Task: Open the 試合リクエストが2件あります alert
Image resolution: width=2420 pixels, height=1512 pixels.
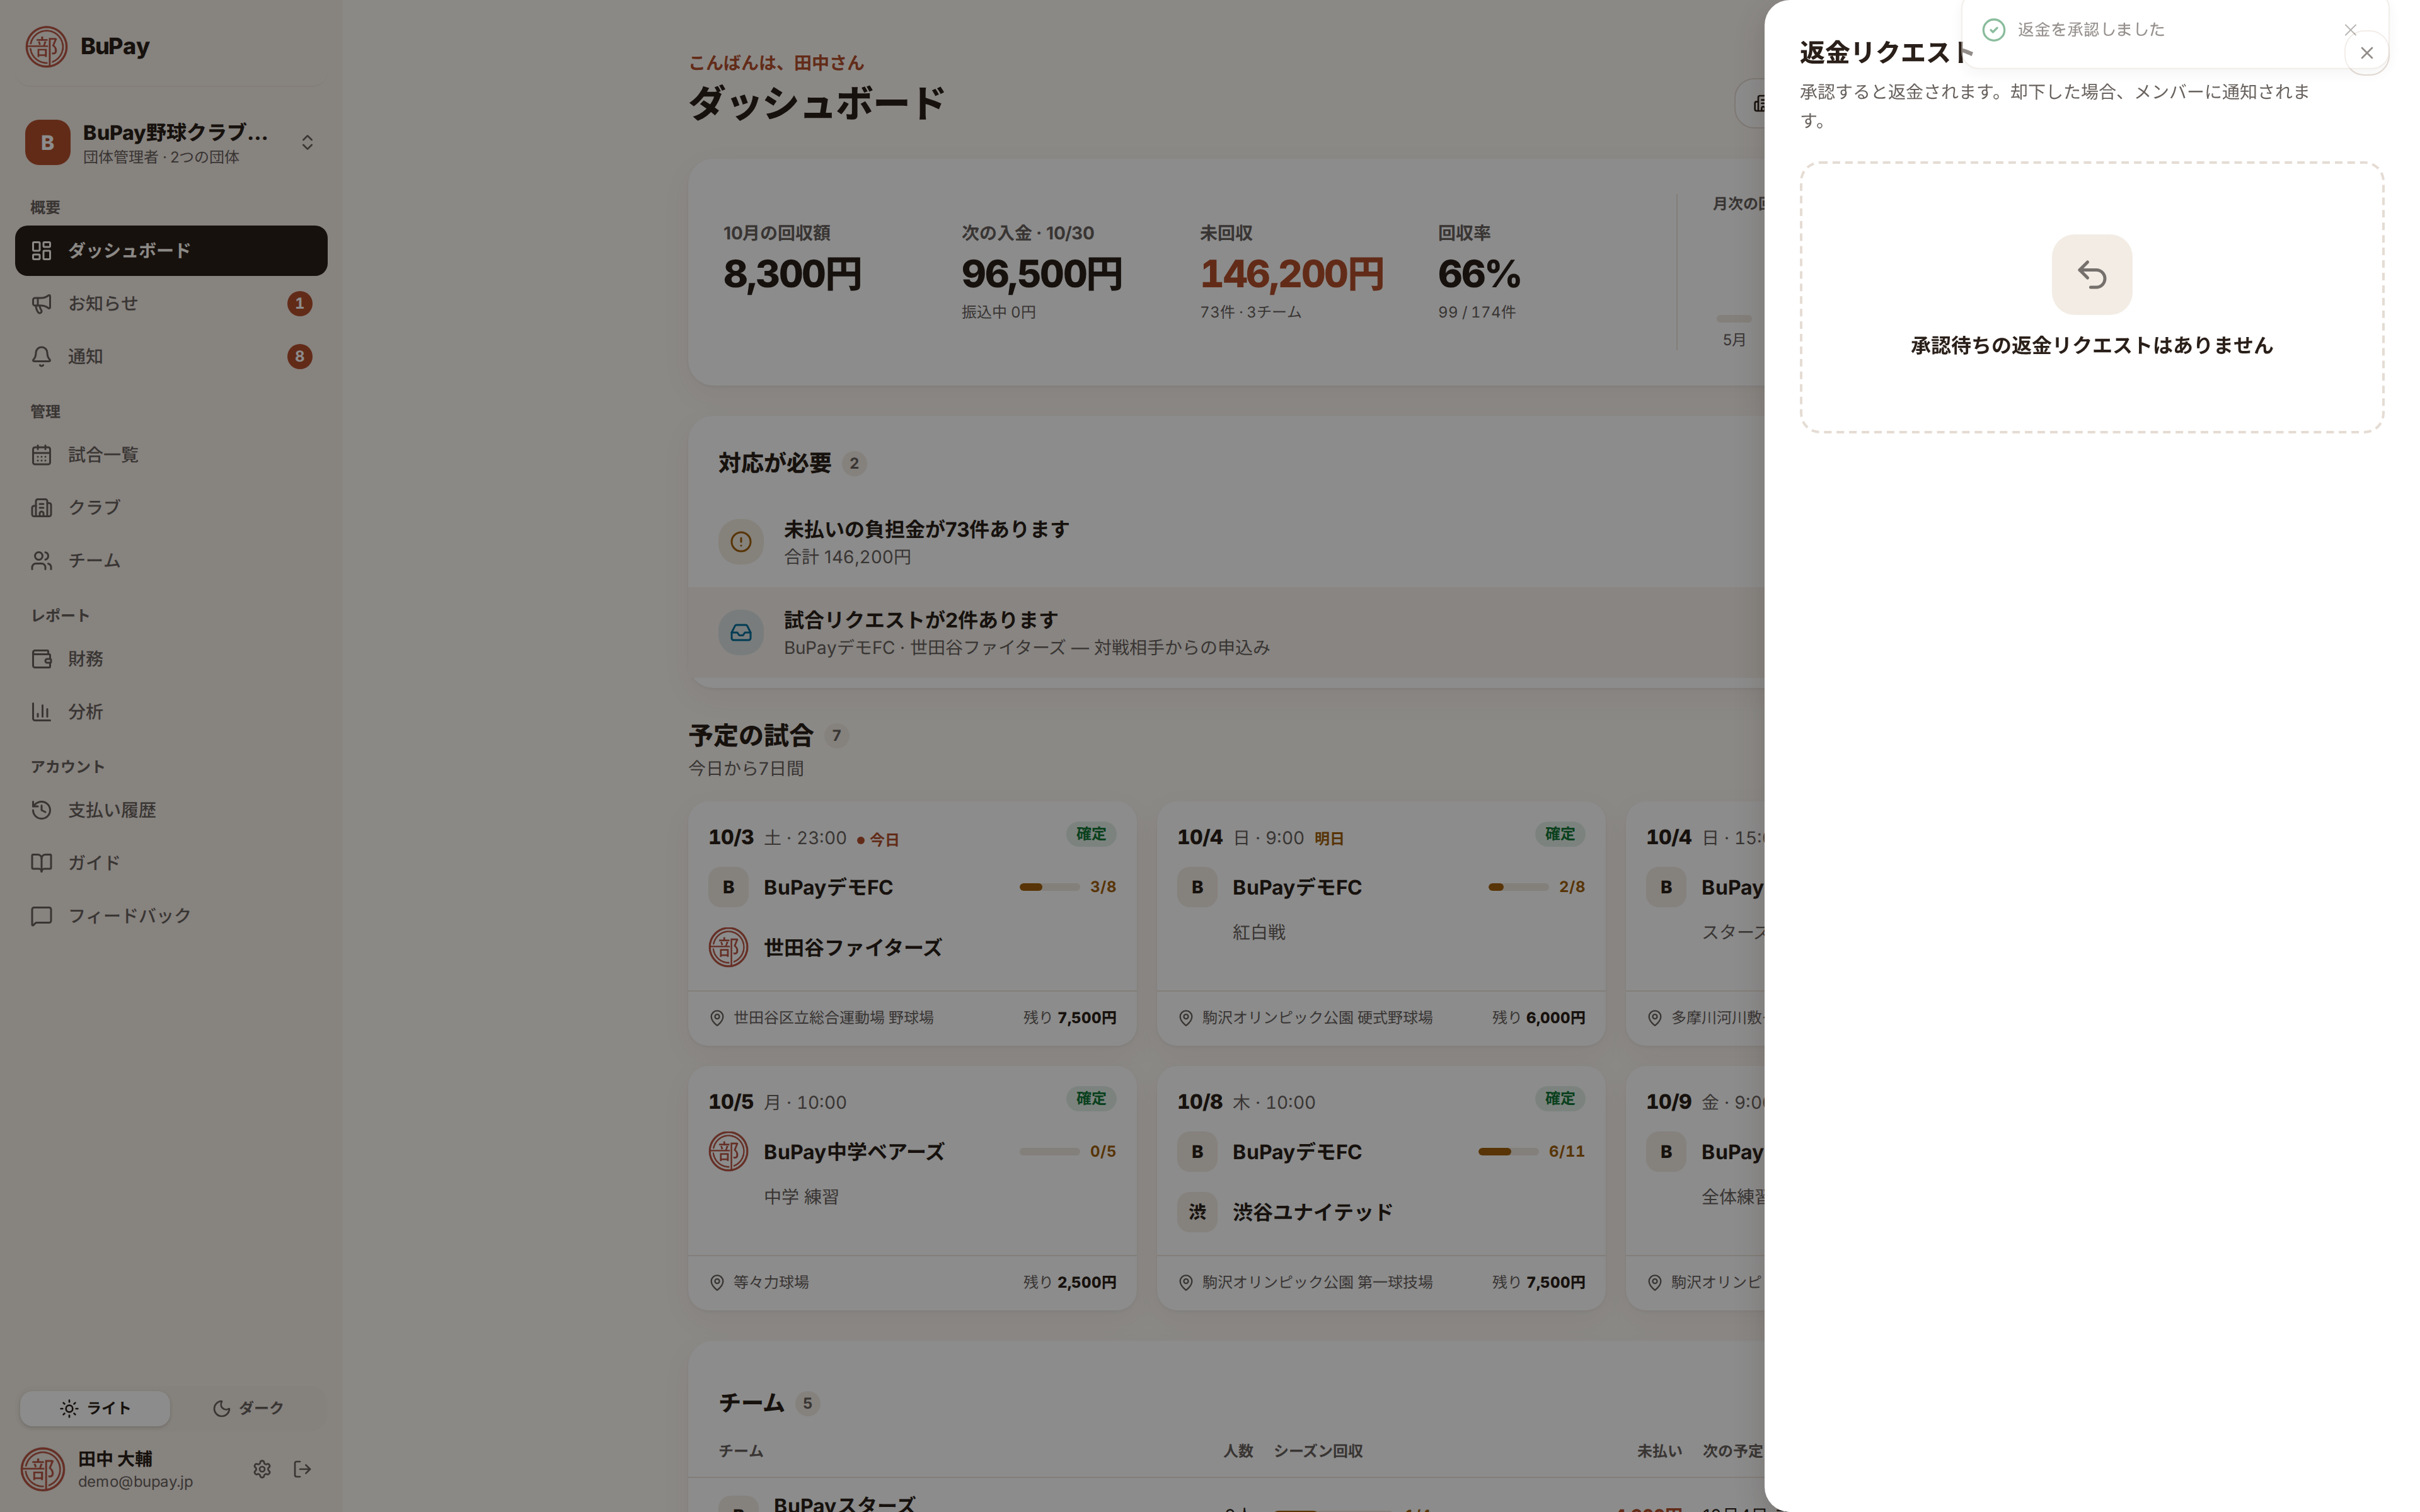Action: click(x=1226, y=633)
